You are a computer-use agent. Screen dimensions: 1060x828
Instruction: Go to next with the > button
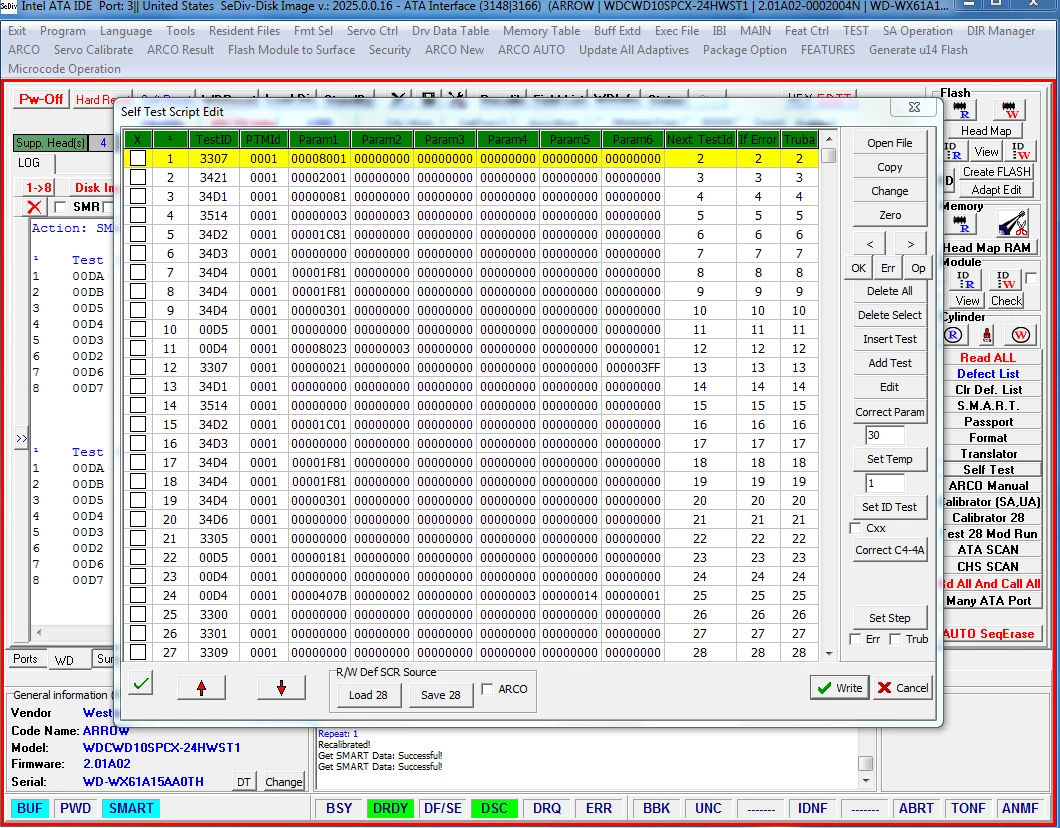tap(911, 244)
